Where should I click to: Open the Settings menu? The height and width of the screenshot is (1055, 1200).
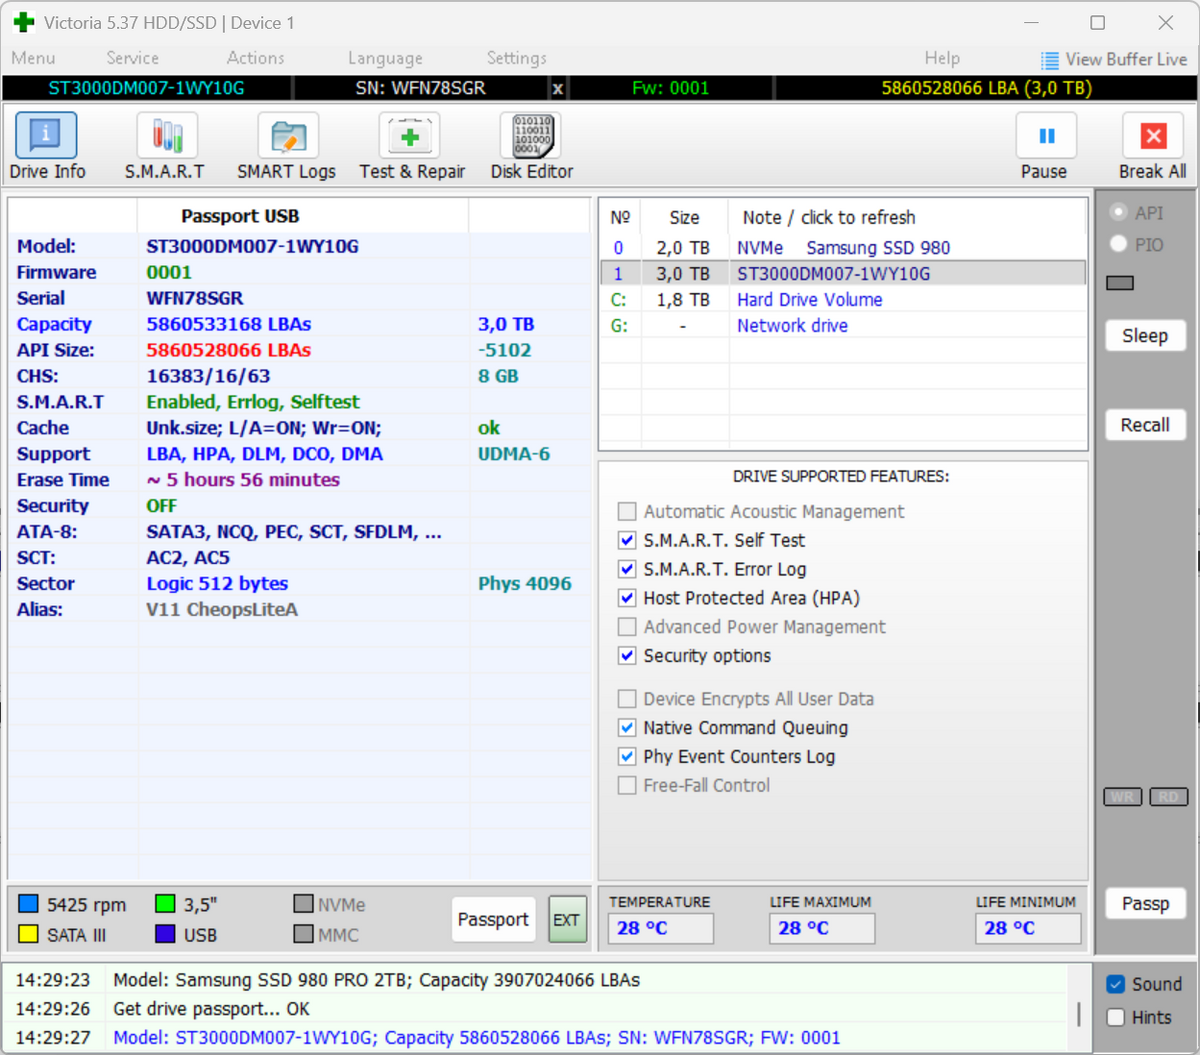tap(516, 58)
